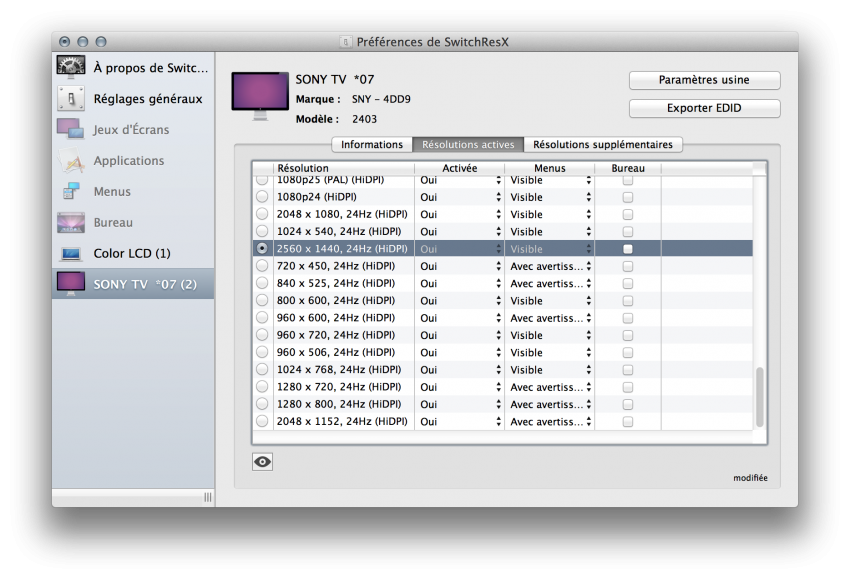Open Activée dropdown for 1280 x 720 row
Image resolution: width=850 pixels, height=579 pixels.
click(460, 387)
